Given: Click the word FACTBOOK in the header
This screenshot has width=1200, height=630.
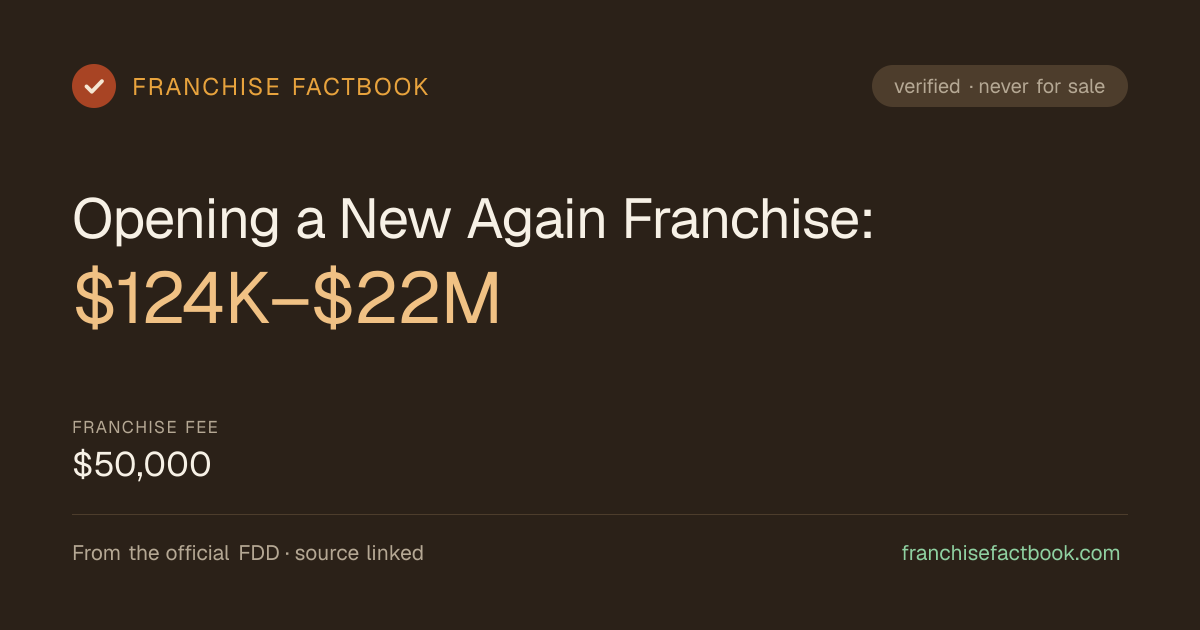Looking at the screenshot, I should [x=361, y=87].
